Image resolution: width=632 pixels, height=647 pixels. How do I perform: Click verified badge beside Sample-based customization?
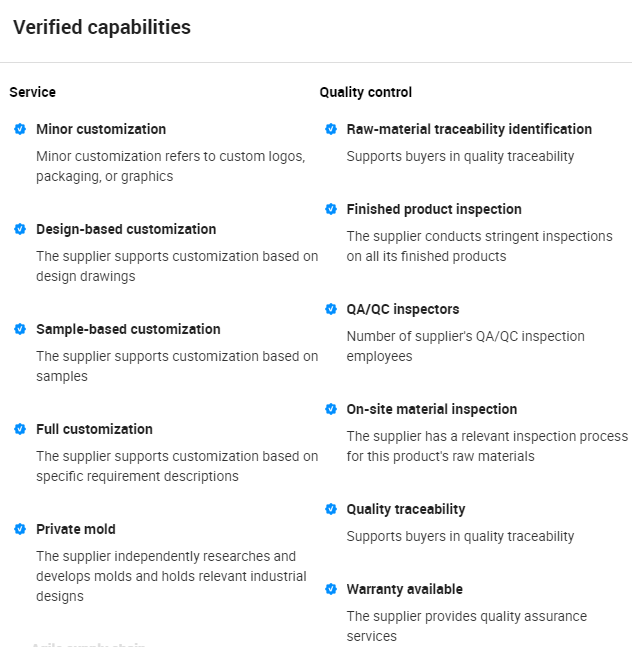[20, 329]
